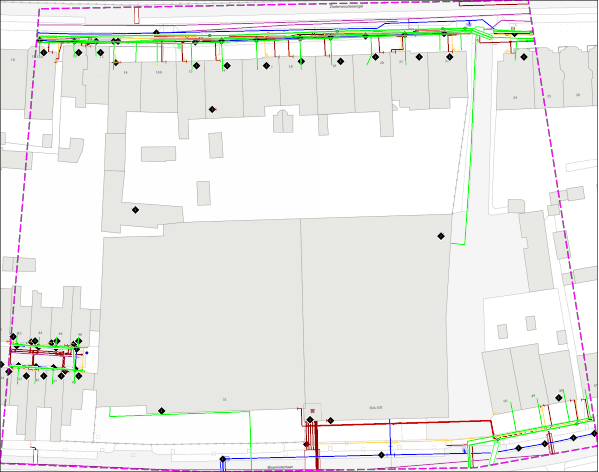Select the arched chapel-shaped building outline

283,121
